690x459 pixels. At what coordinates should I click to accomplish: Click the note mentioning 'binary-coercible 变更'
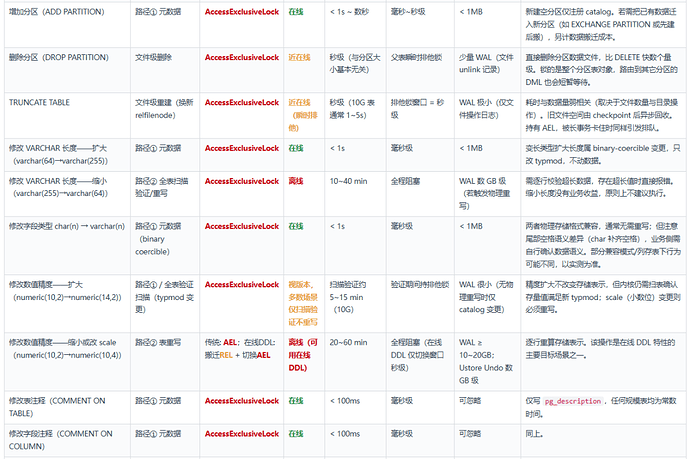tap(603, 155)
